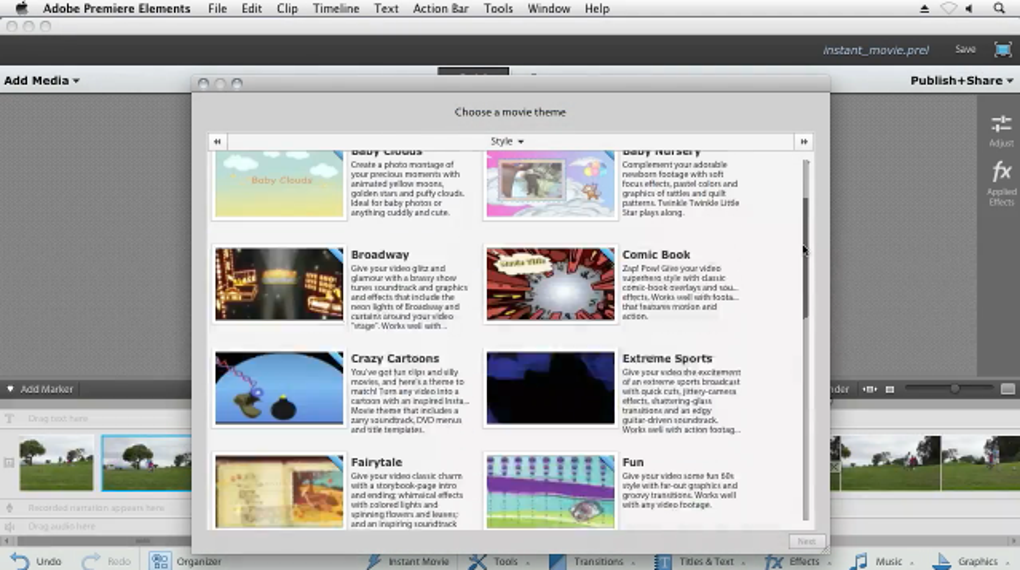Click the 'Extreme Sports' theme title
The height and width of the screenshot is (570, 1020).
tap(667, 359)
